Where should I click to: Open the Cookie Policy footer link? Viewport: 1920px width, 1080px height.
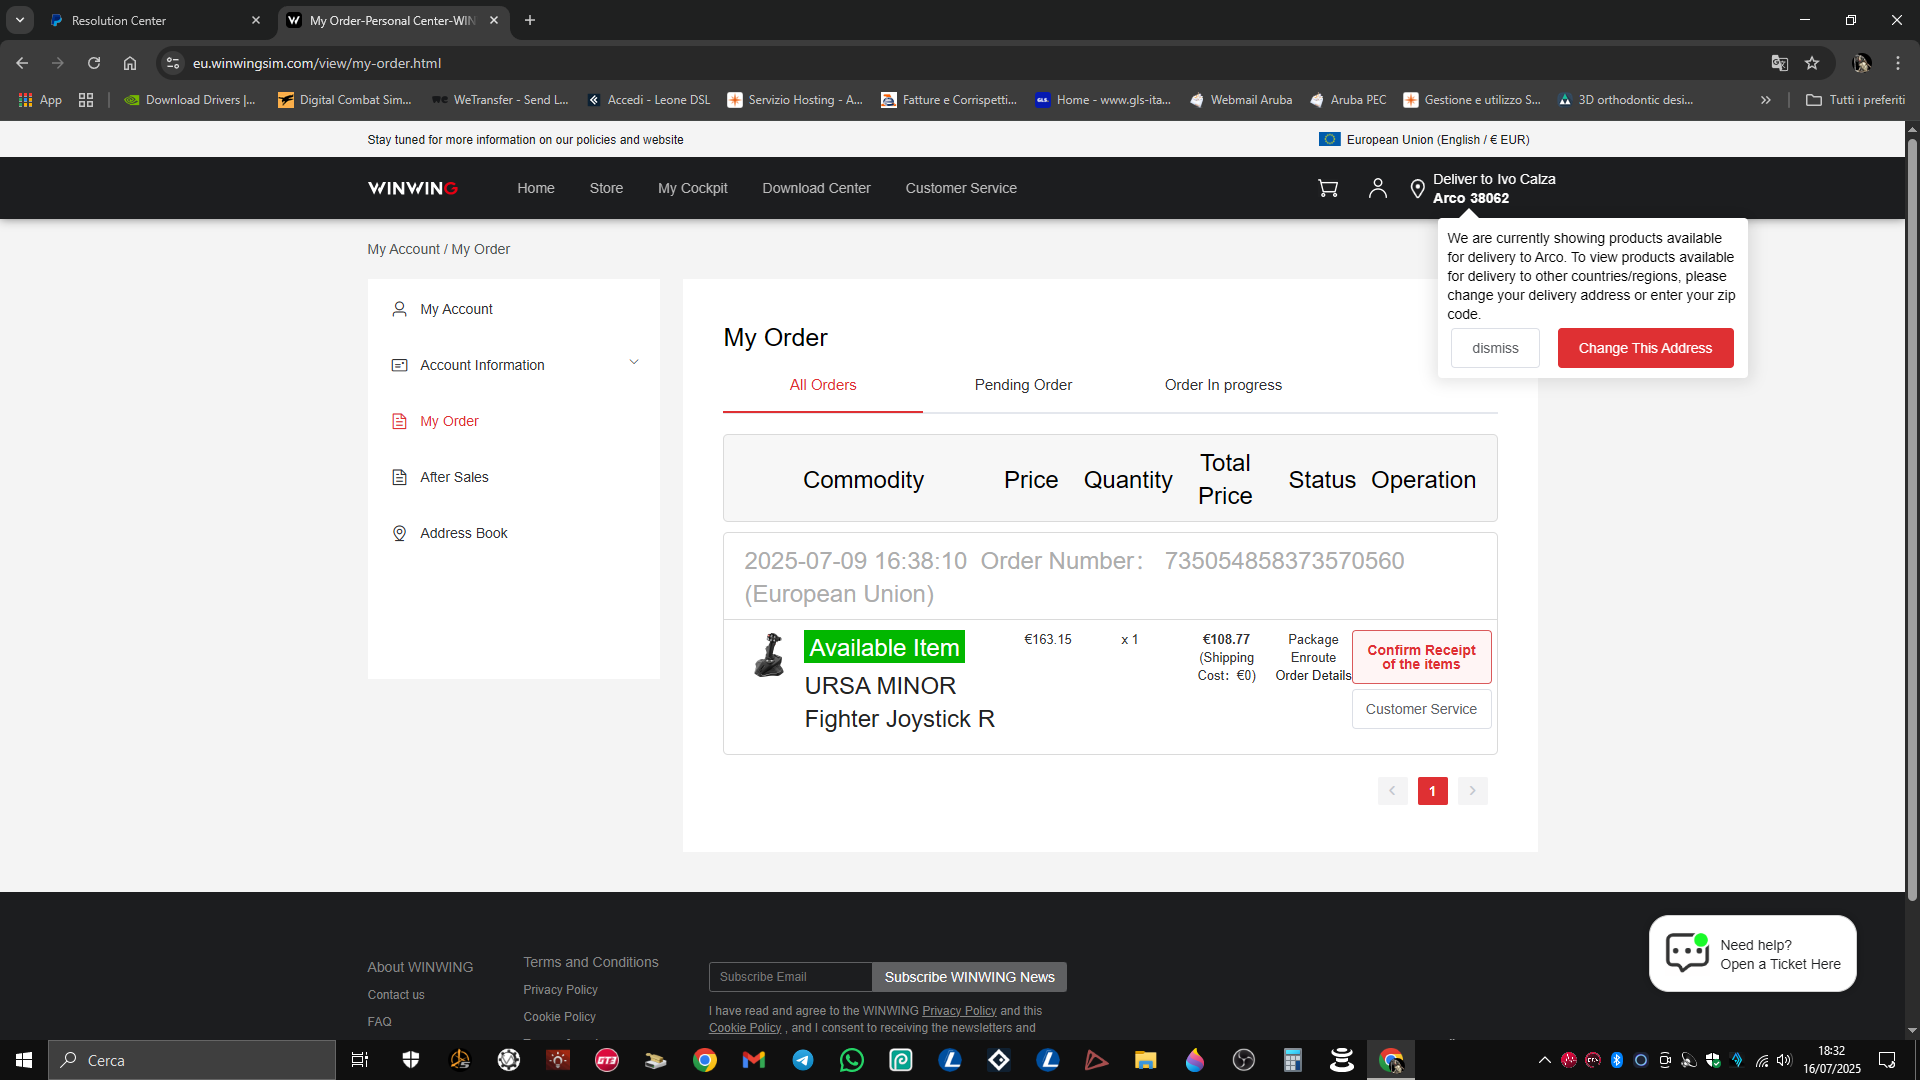[x=559, y=1017]
